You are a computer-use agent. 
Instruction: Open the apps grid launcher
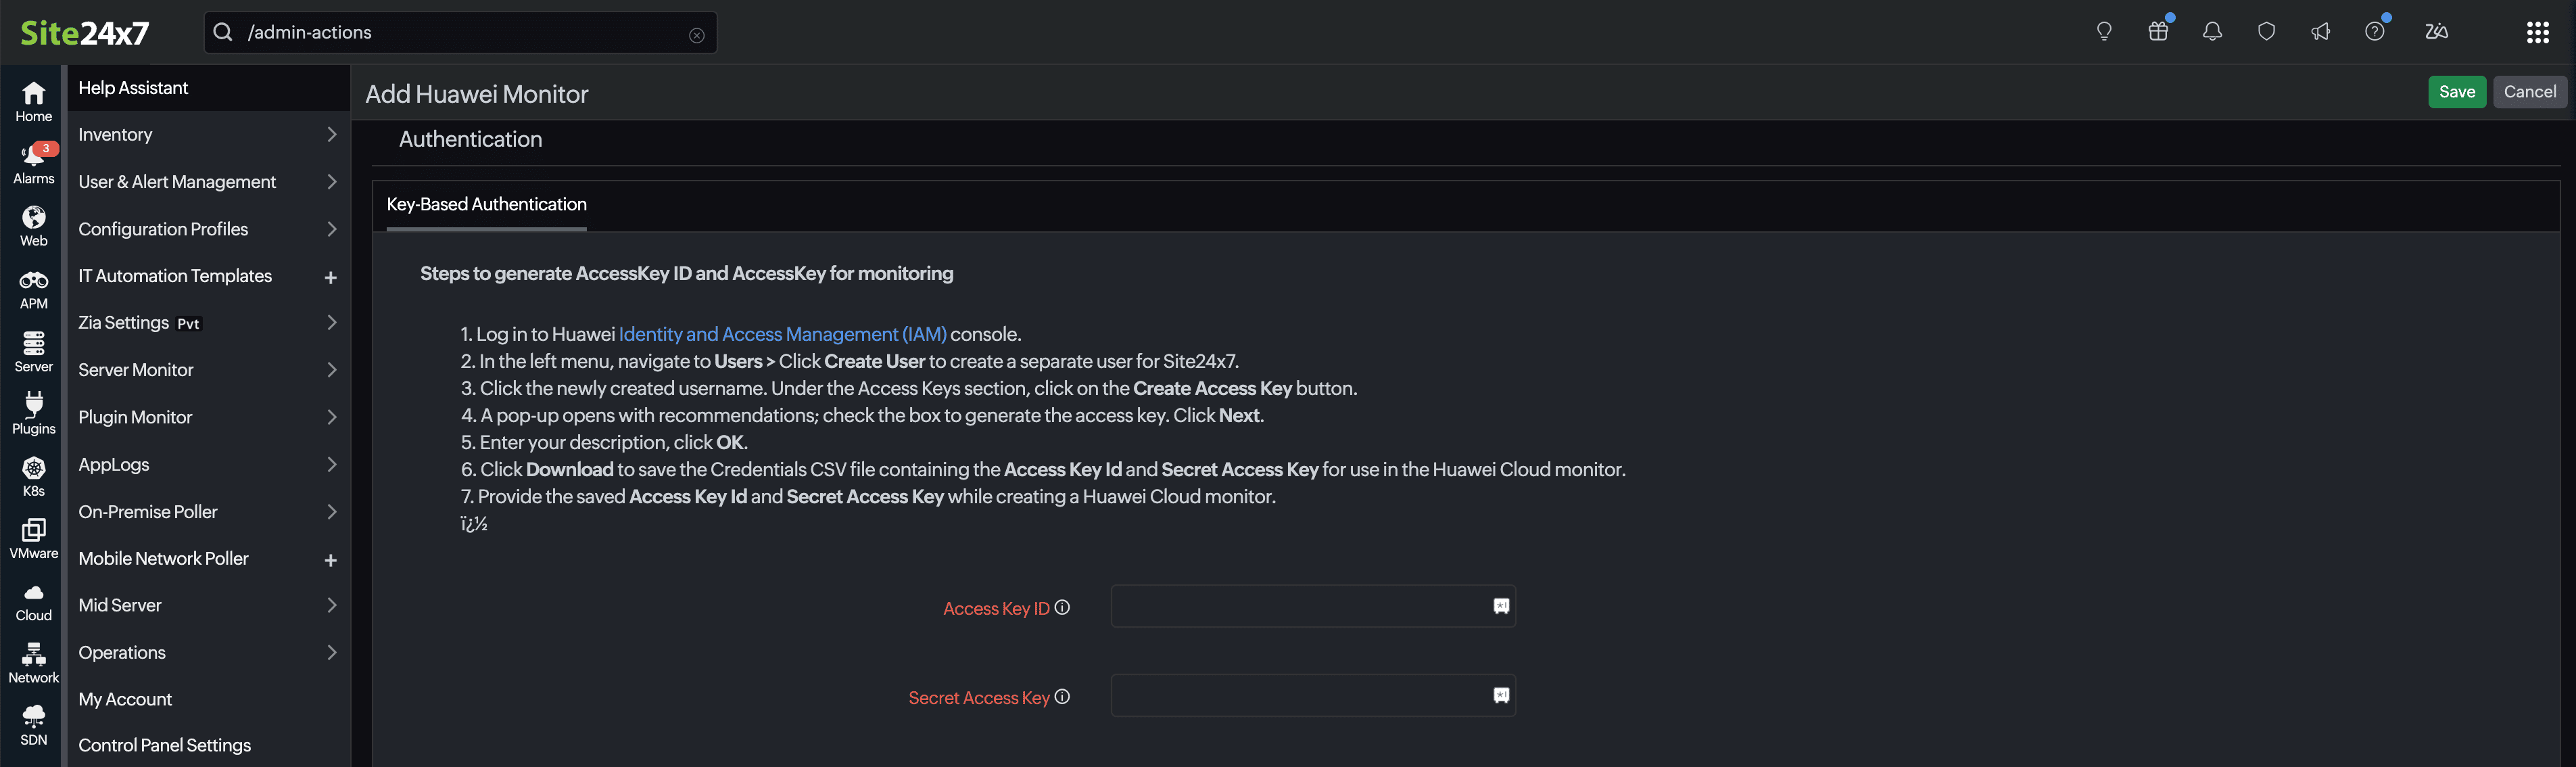point(2537,32)
